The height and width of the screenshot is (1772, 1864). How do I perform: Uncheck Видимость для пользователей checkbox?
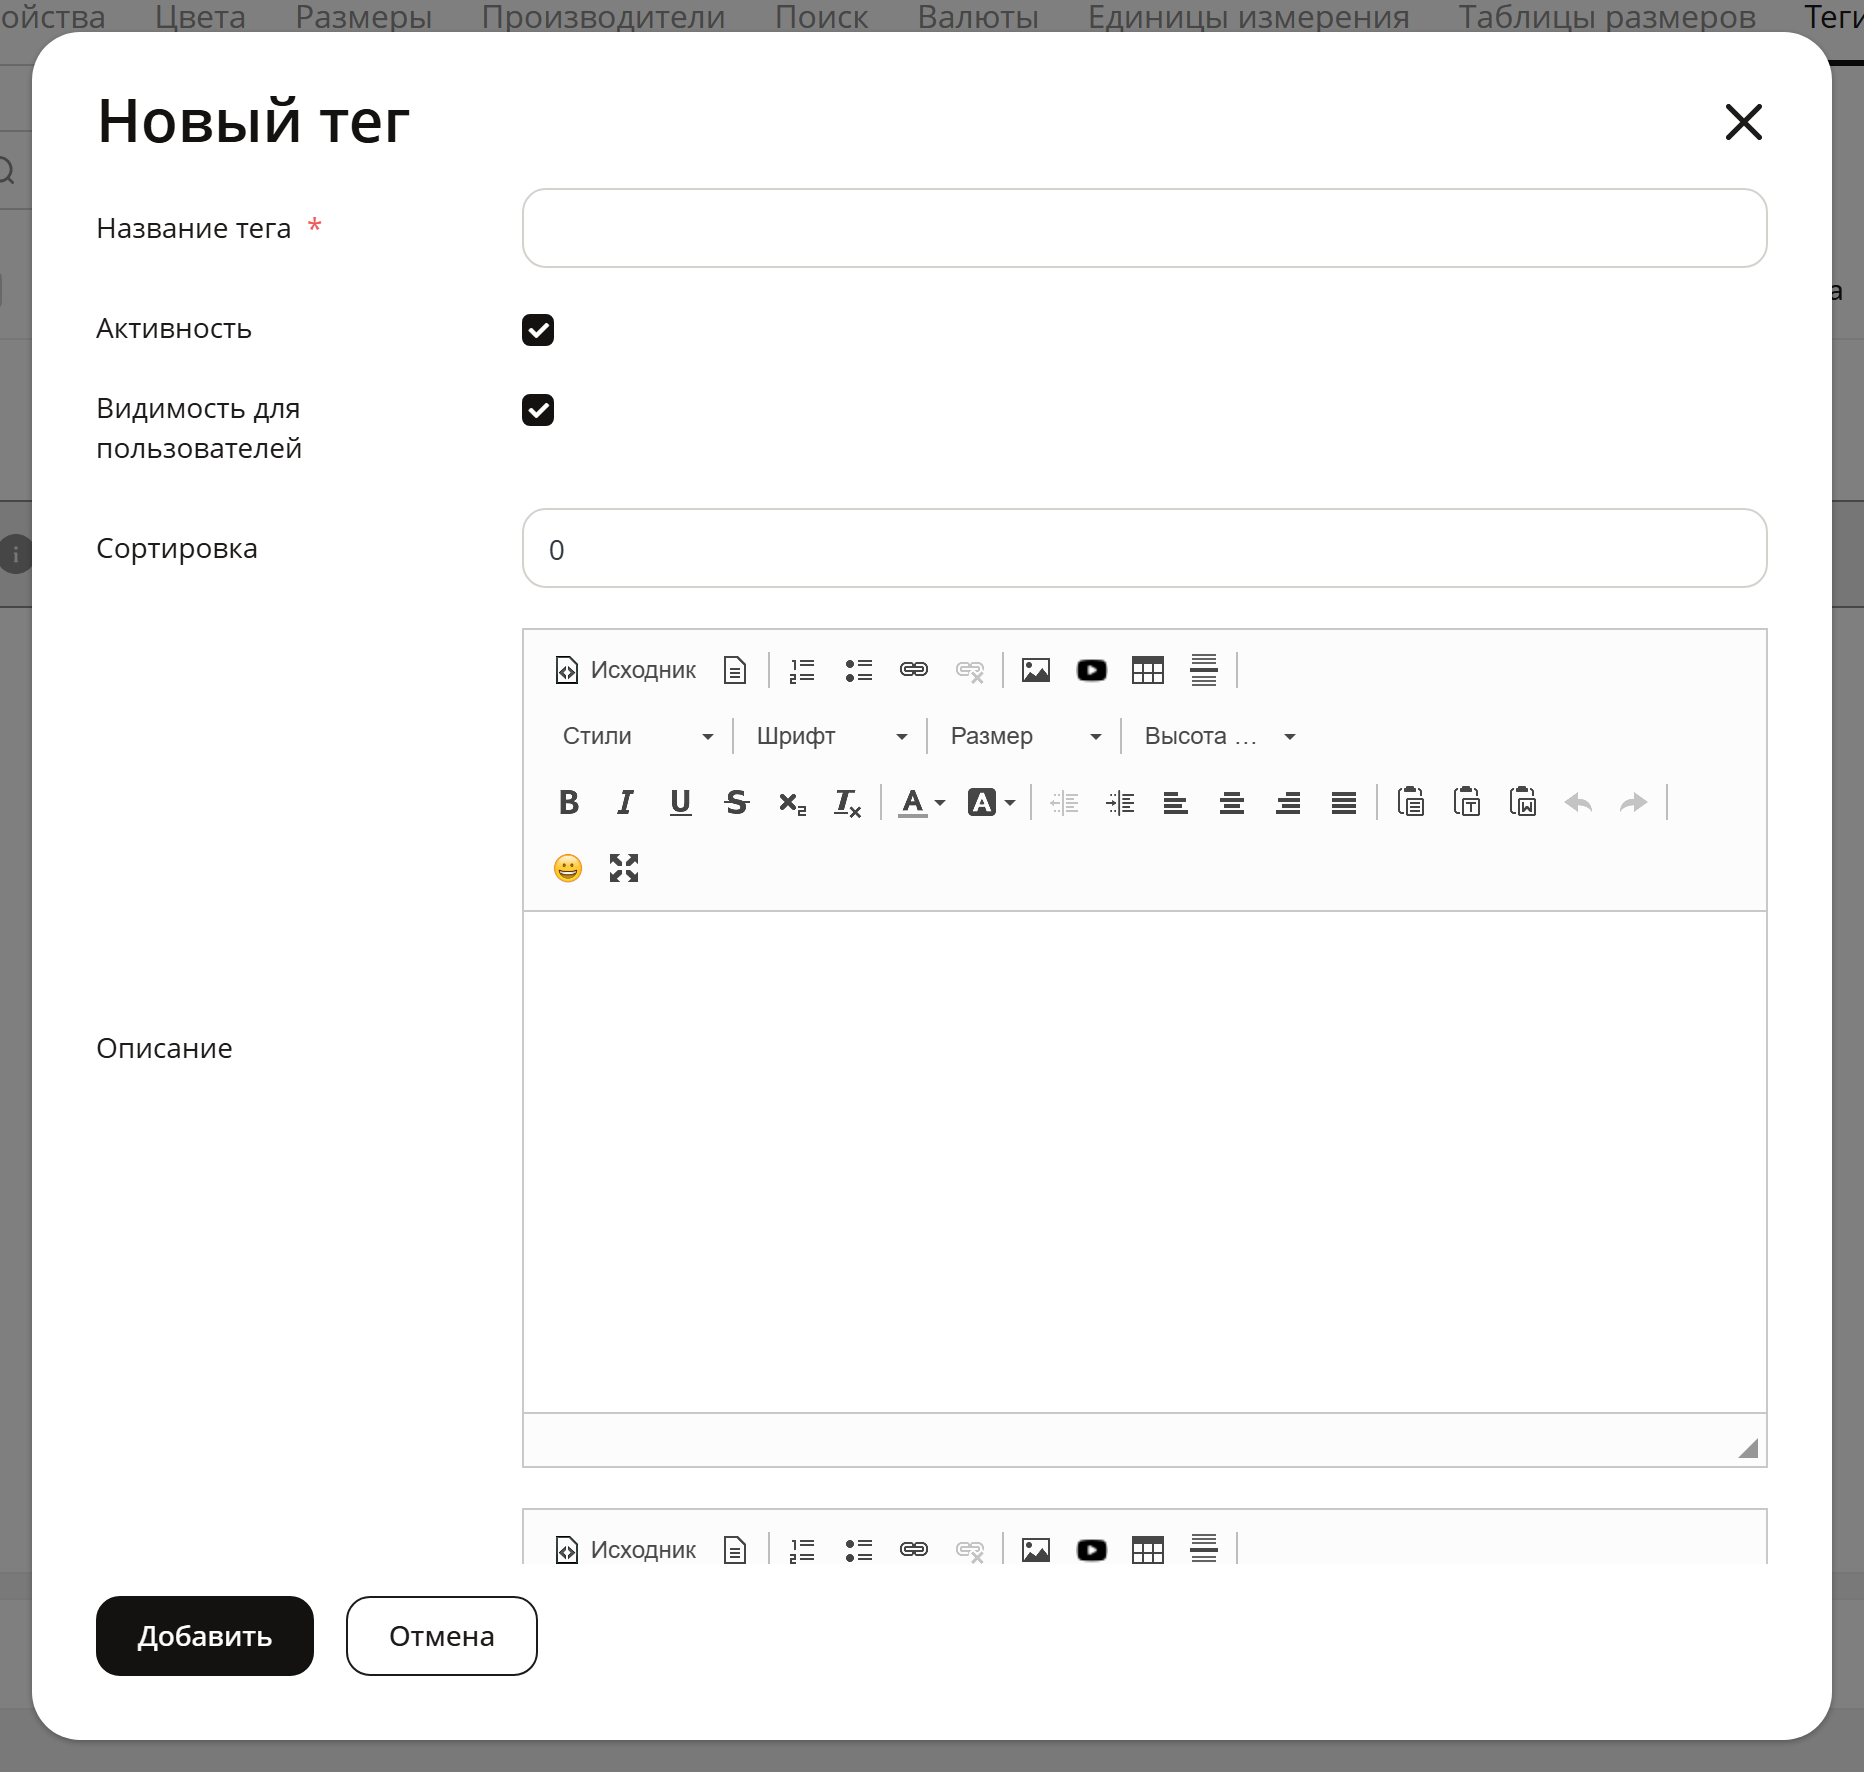538,410
